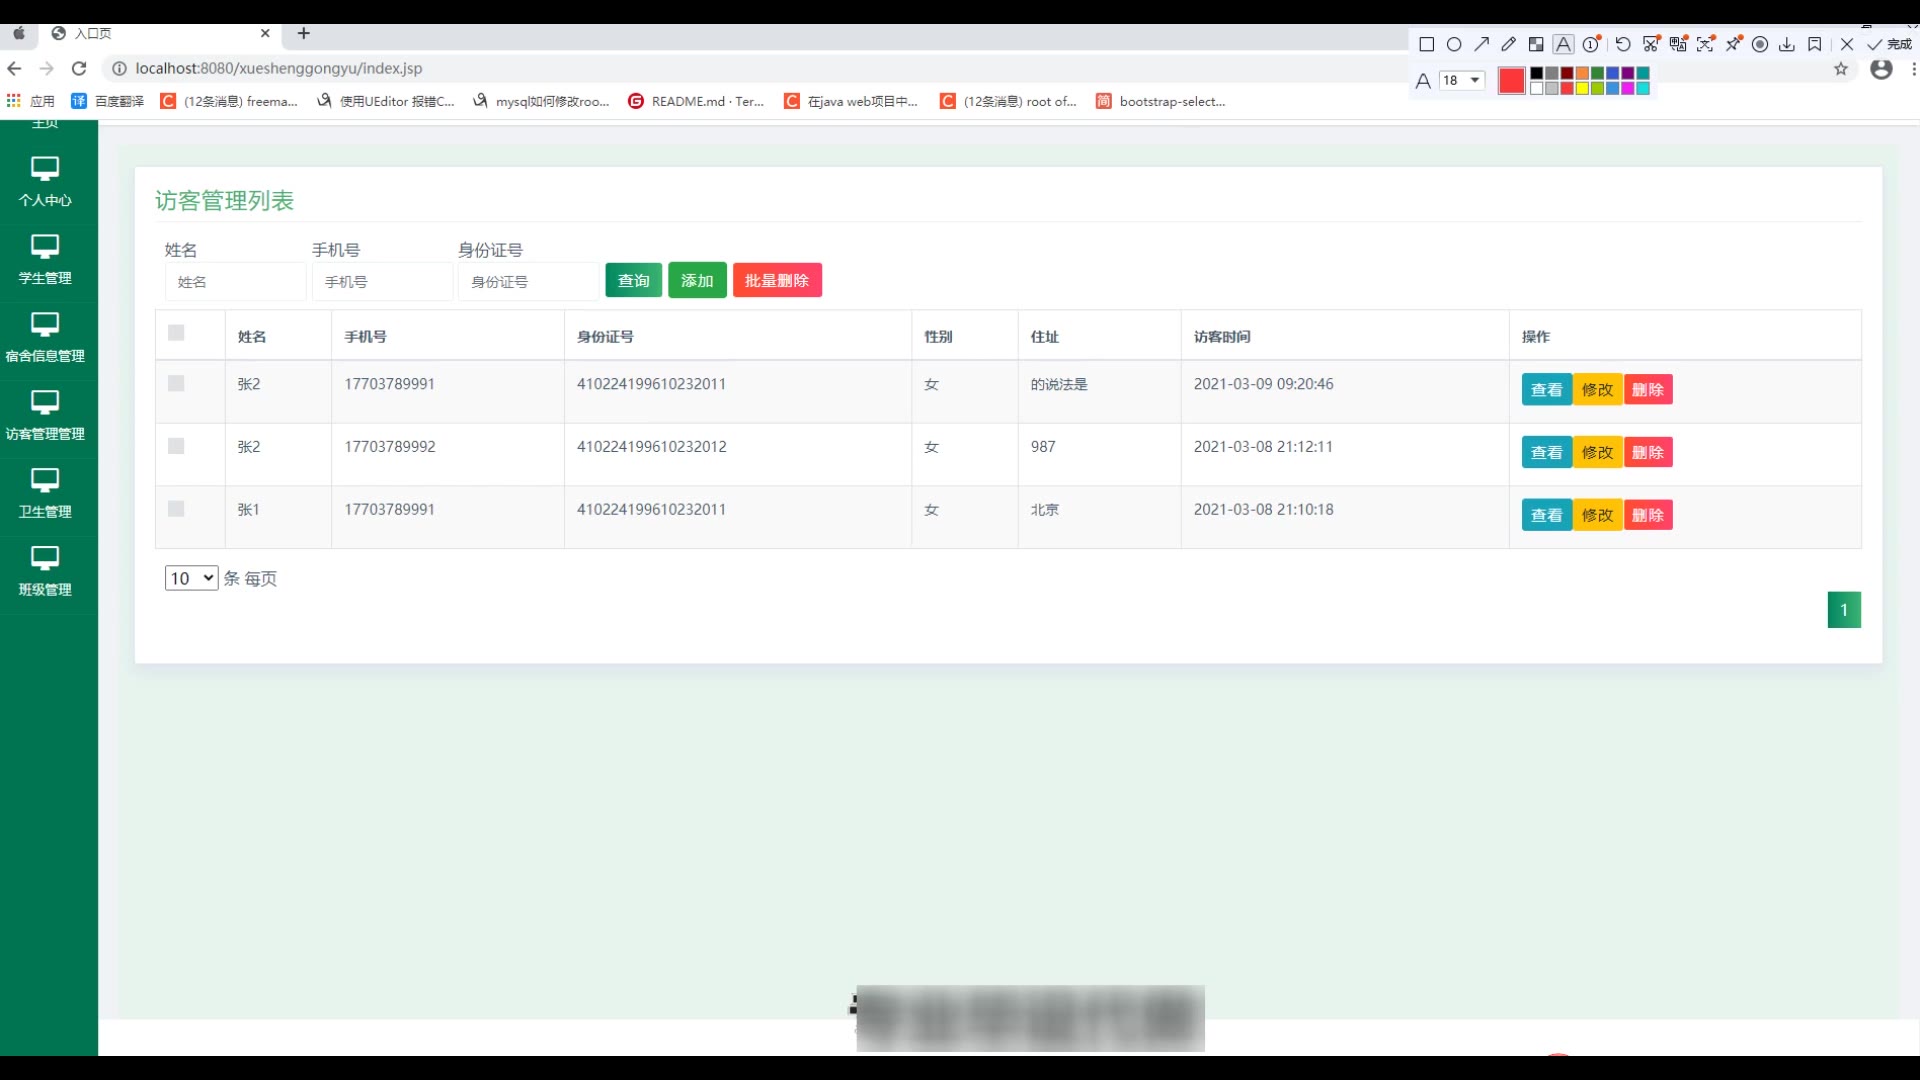Choose the yellow color swatch

(1582, 88)
